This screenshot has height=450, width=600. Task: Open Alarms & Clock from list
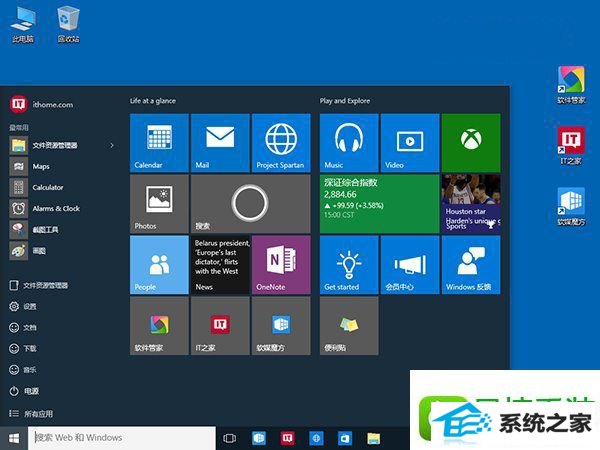click(61, 209)
